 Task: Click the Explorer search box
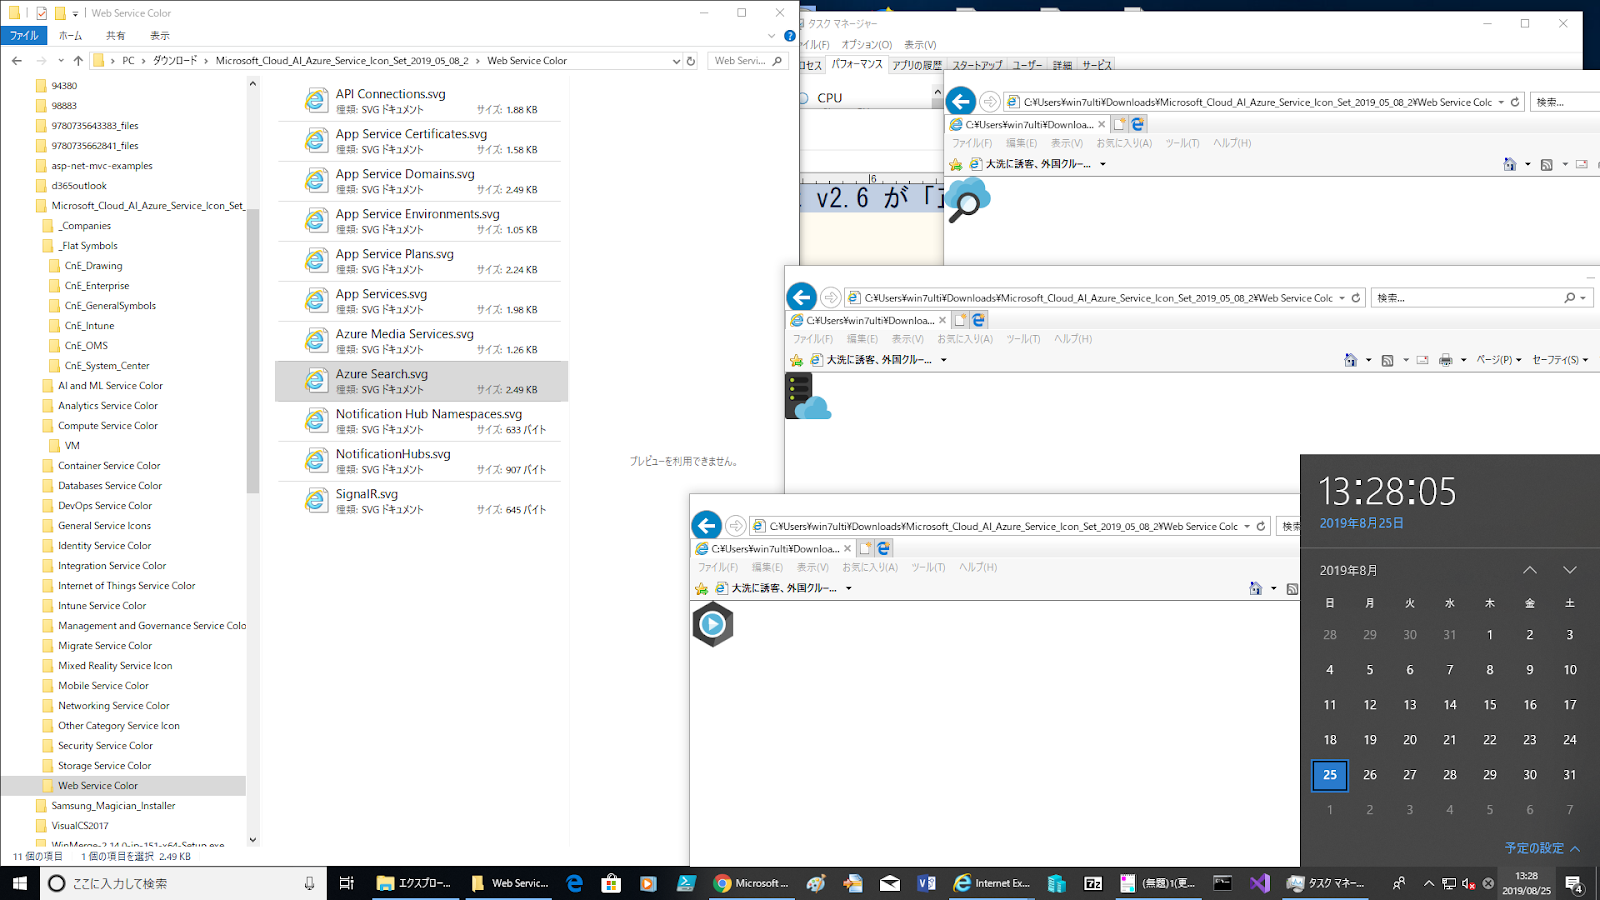click(x=747, y=61)
